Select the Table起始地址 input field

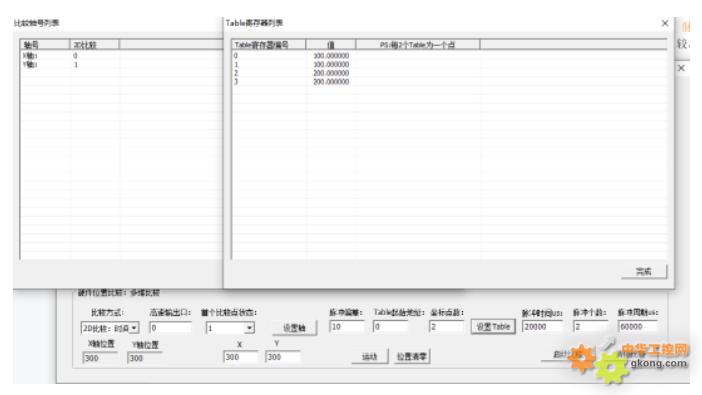click(x=390, y=326)
